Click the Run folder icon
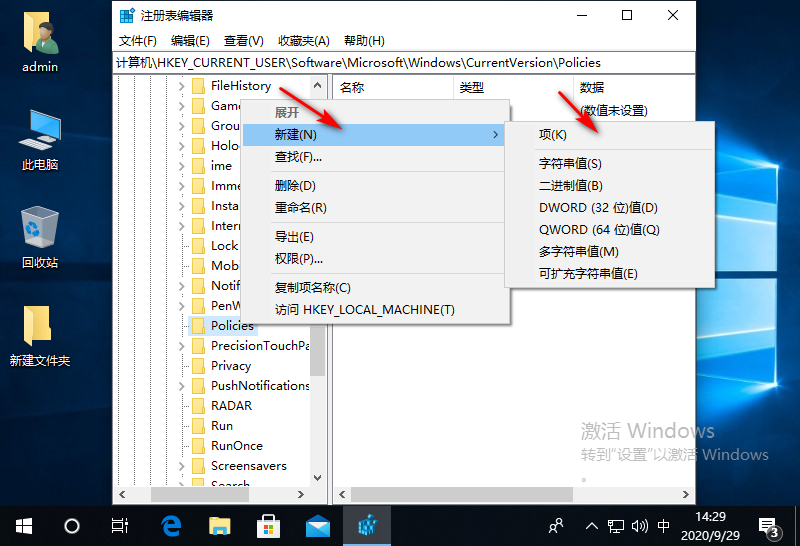 (198, 426)
